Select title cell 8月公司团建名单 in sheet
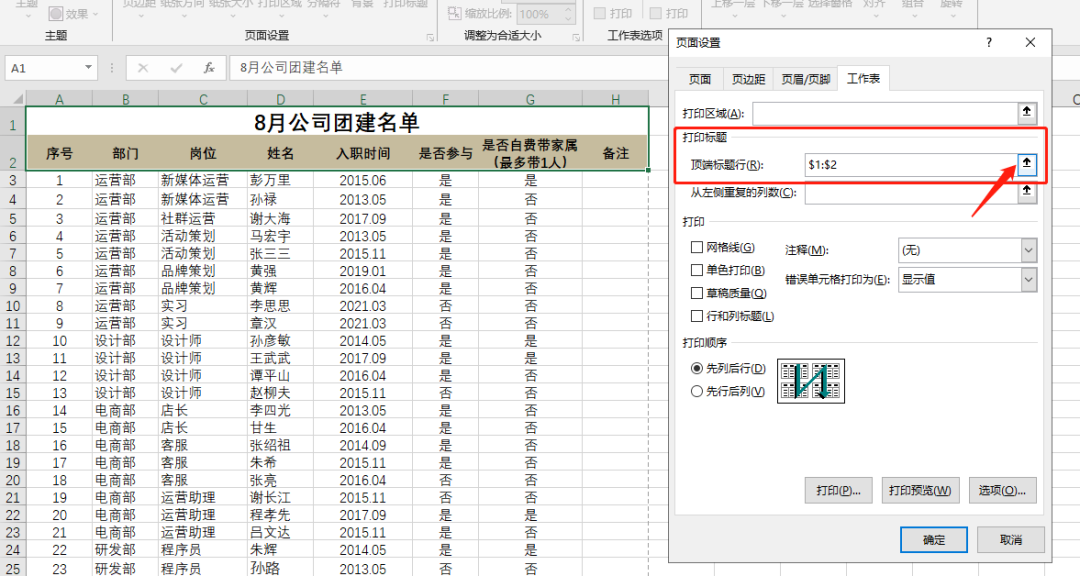The image size is (1080, 576). click(x=337, y=122)
